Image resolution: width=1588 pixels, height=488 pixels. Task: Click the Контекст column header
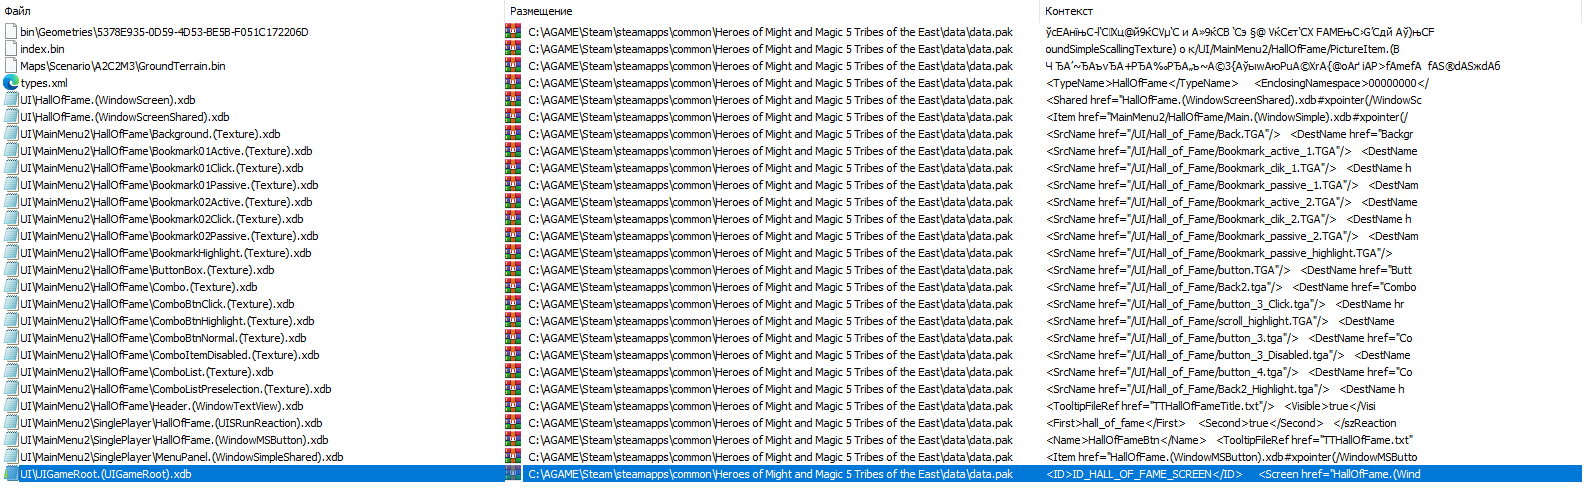[x=1069, y=11]
